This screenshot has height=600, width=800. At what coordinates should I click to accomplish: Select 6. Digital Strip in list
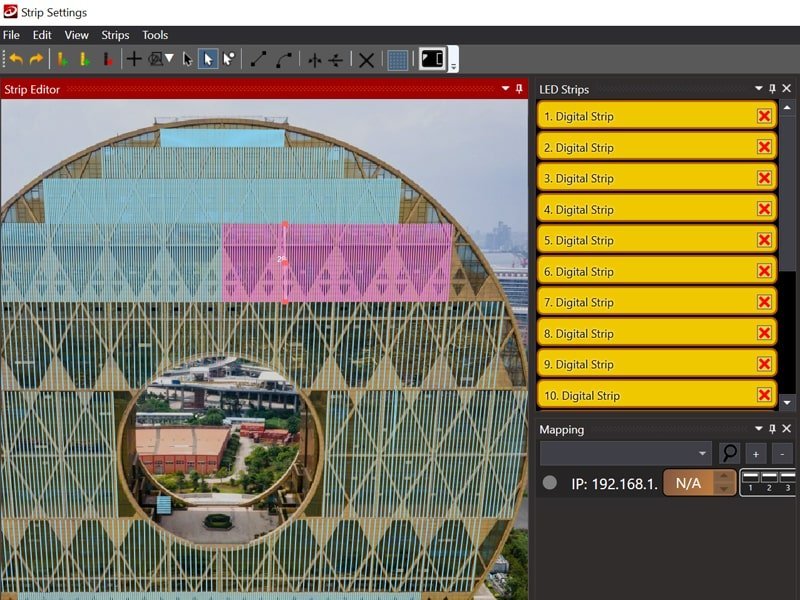657,271
